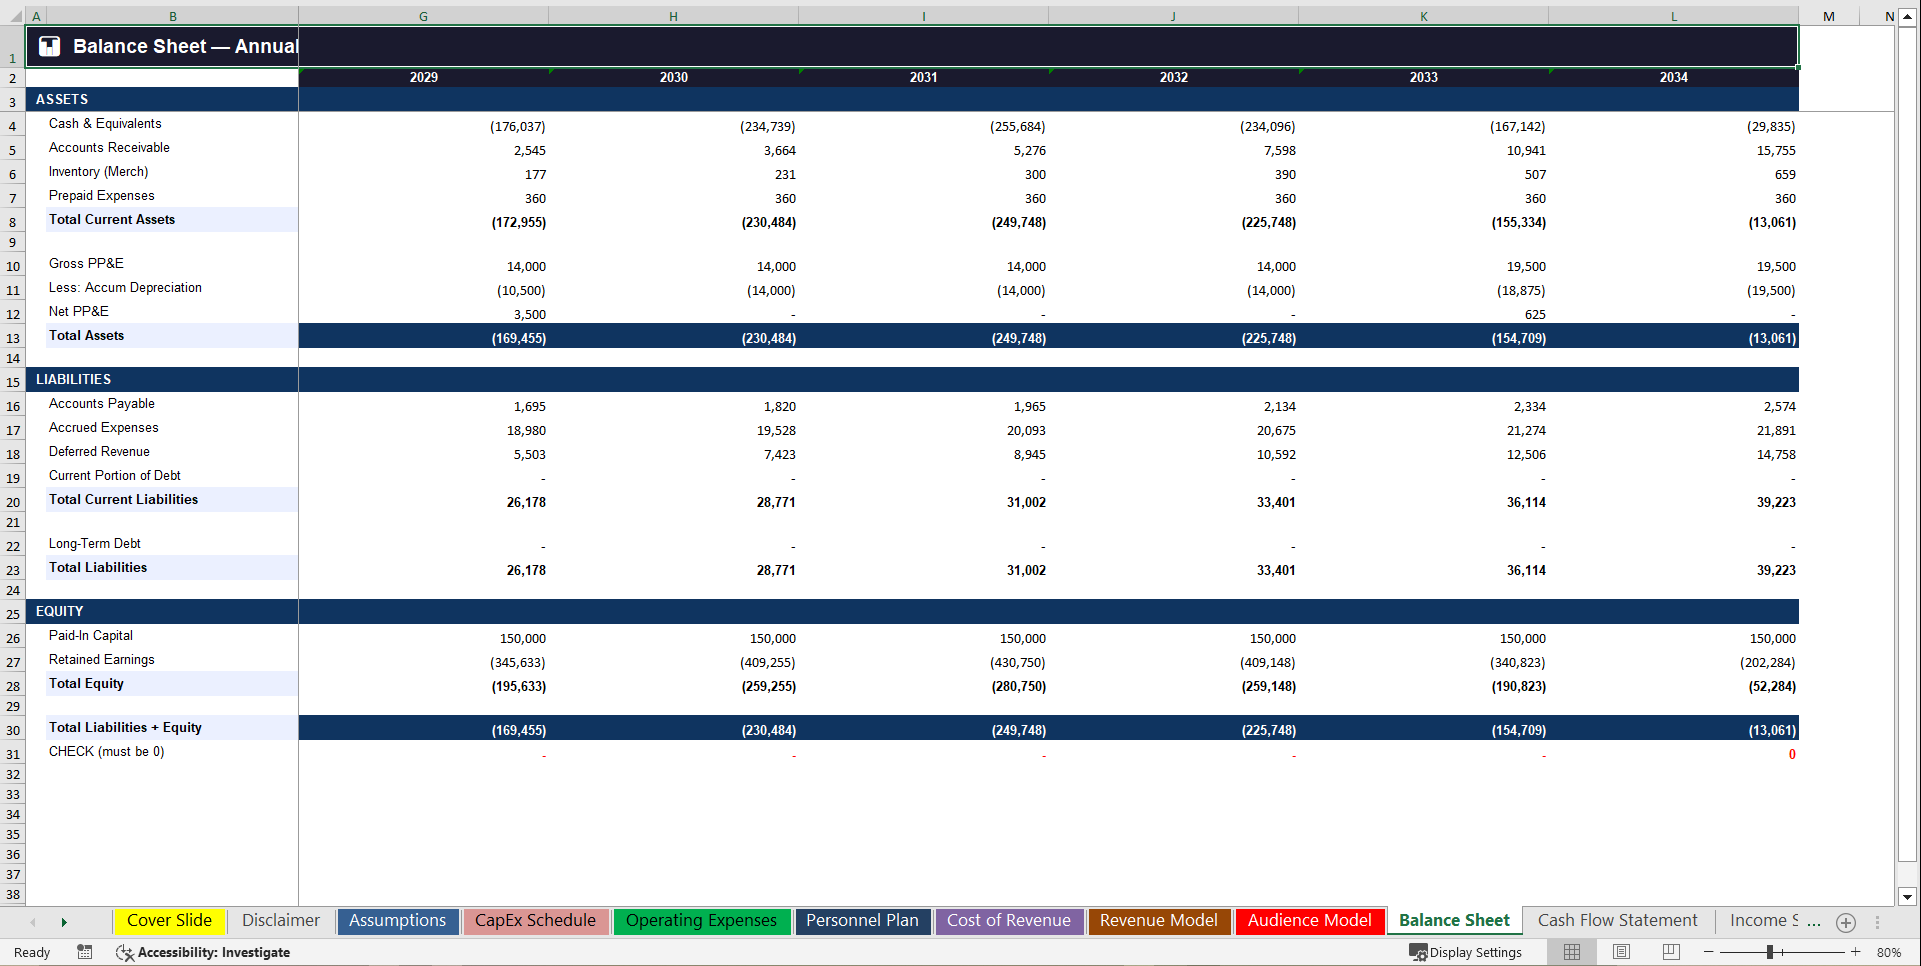The image size is (1921, 966).
Task: Zoom in using the plus icon
Action: tap(1857, 952)
